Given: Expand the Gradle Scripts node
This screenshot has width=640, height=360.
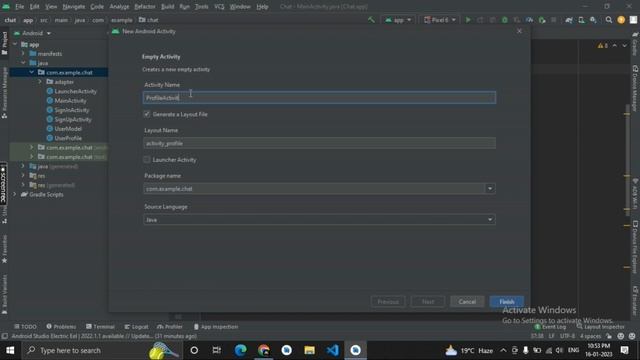Looking at the screenshot, I should point(15,194).
